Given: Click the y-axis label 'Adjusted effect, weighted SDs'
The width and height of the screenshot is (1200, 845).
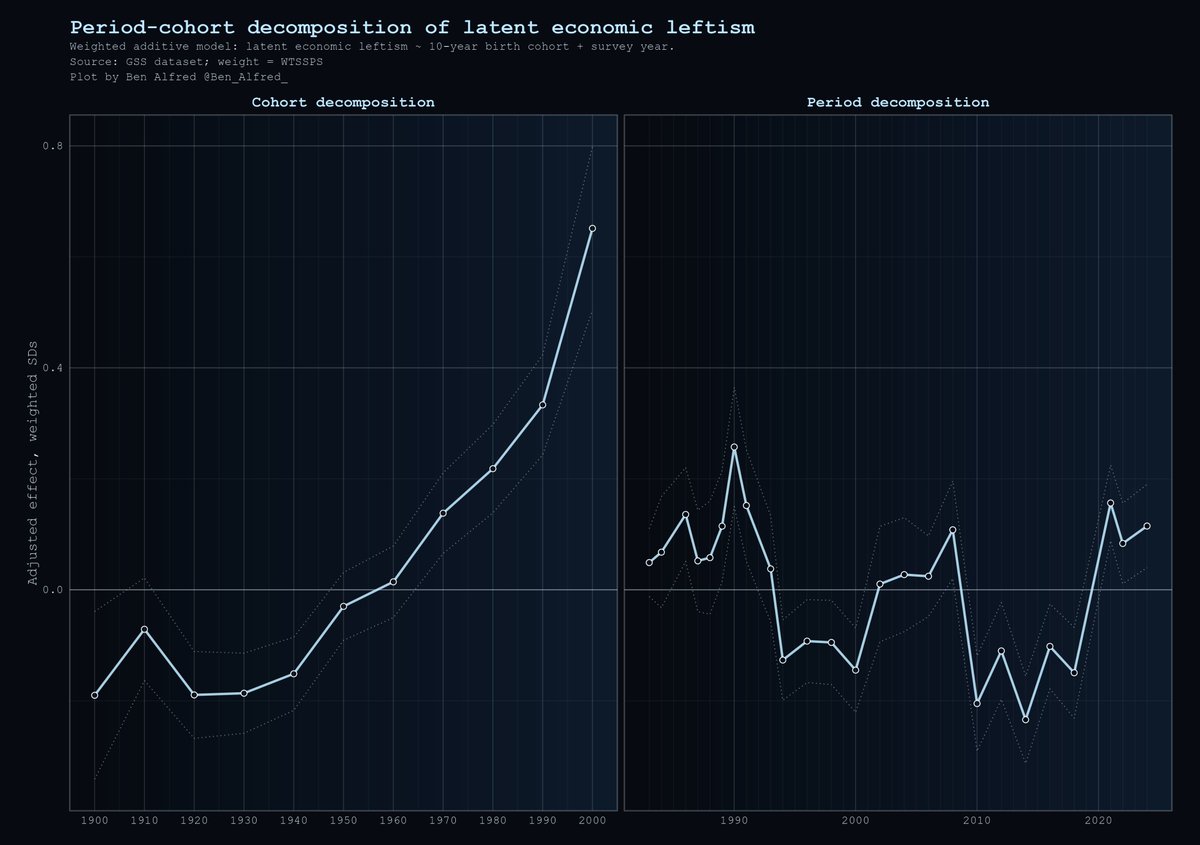Looking at the screenshot, I should click(x=32, y=463).
